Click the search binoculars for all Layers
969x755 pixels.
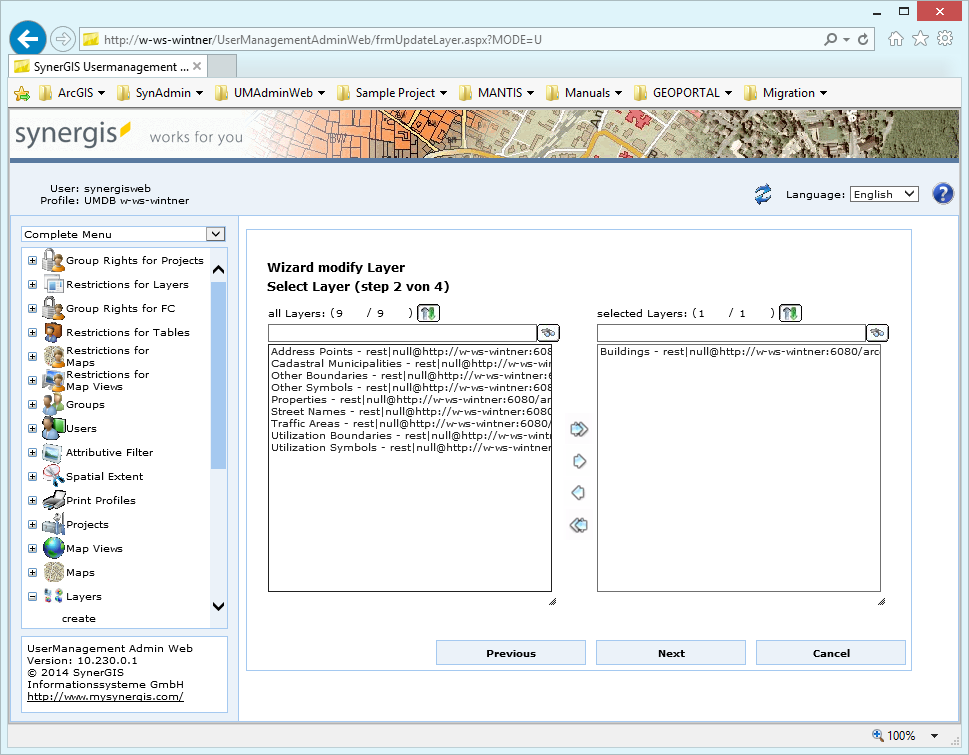point(548,333)
